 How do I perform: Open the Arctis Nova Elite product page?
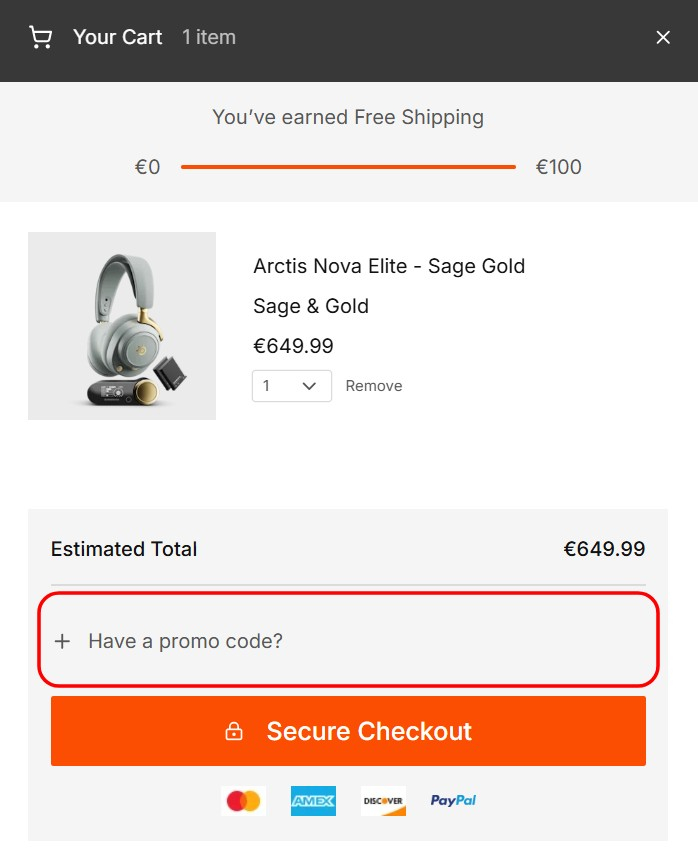tap(389, 266)
